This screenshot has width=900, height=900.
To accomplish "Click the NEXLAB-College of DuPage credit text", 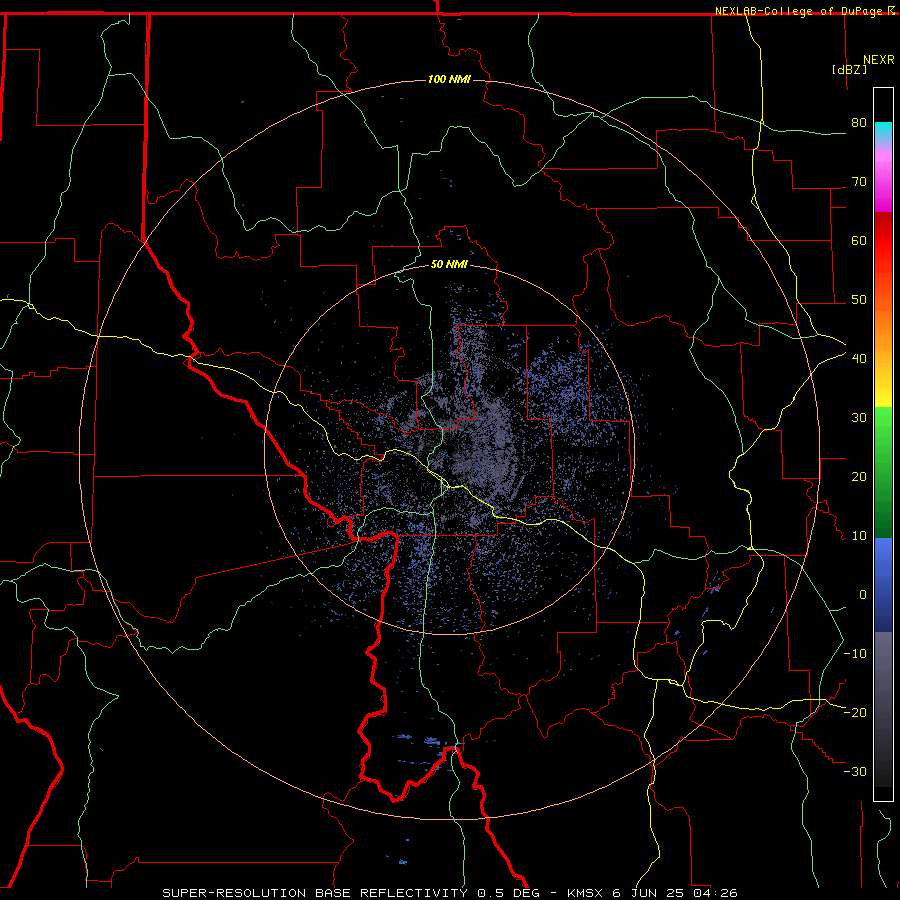I will pyautogui.click(x=798, y=11).
